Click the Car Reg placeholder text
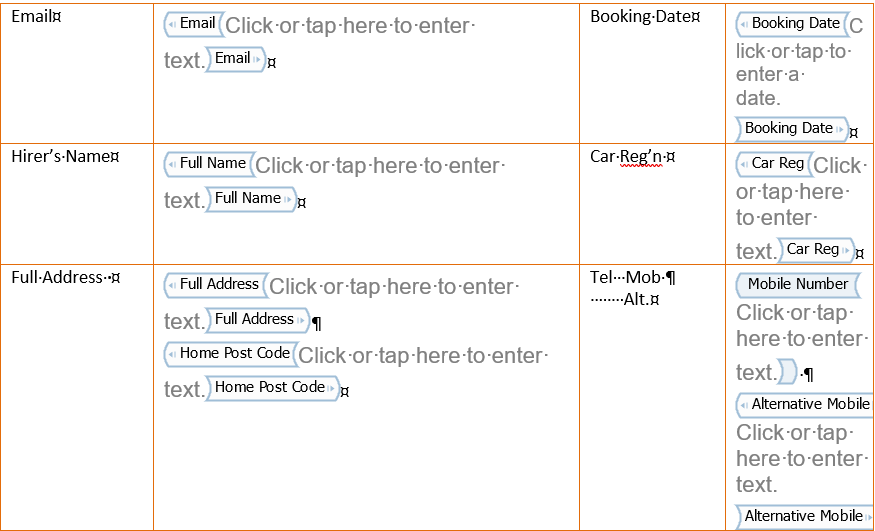The height and width of the screenshot is (531, 875). click(x=798, y=207)
